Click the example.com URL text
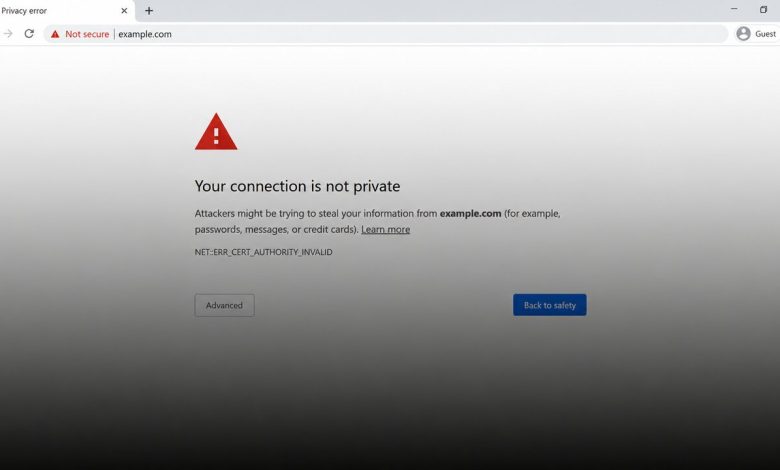This screenshot has width=780, height=470. [x=145, y=34]
